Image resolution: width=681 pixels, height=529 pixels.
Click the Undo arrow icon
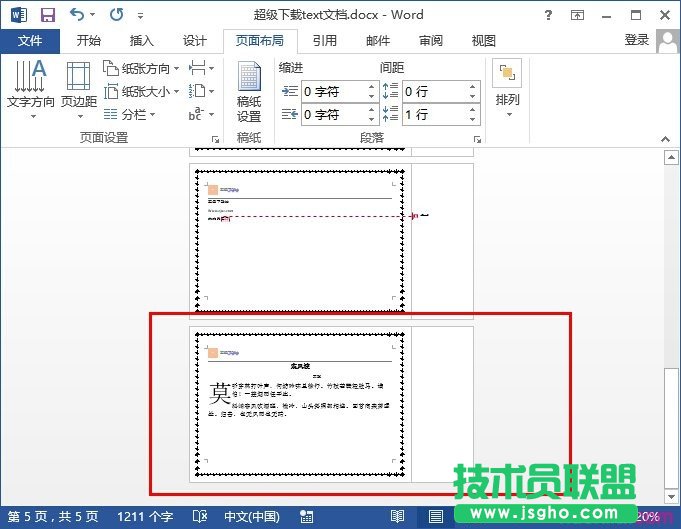coord(78,16)
